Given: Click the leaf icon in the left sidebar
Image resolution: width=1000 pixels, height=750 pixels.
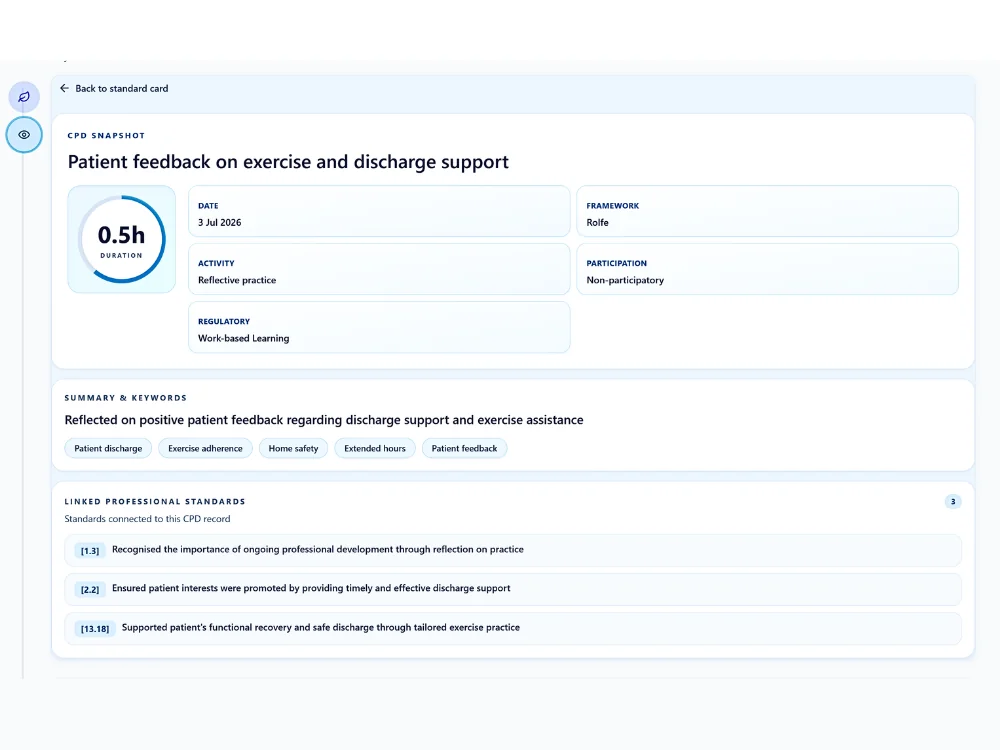Looking at the screenshot, I should click(24, 97).
